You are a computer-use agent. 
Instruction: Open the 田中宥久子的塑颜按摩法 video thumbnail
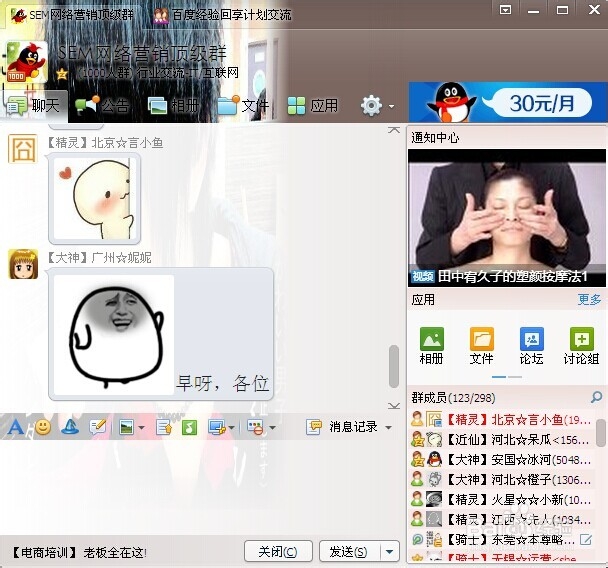click(x=506, y=218)
